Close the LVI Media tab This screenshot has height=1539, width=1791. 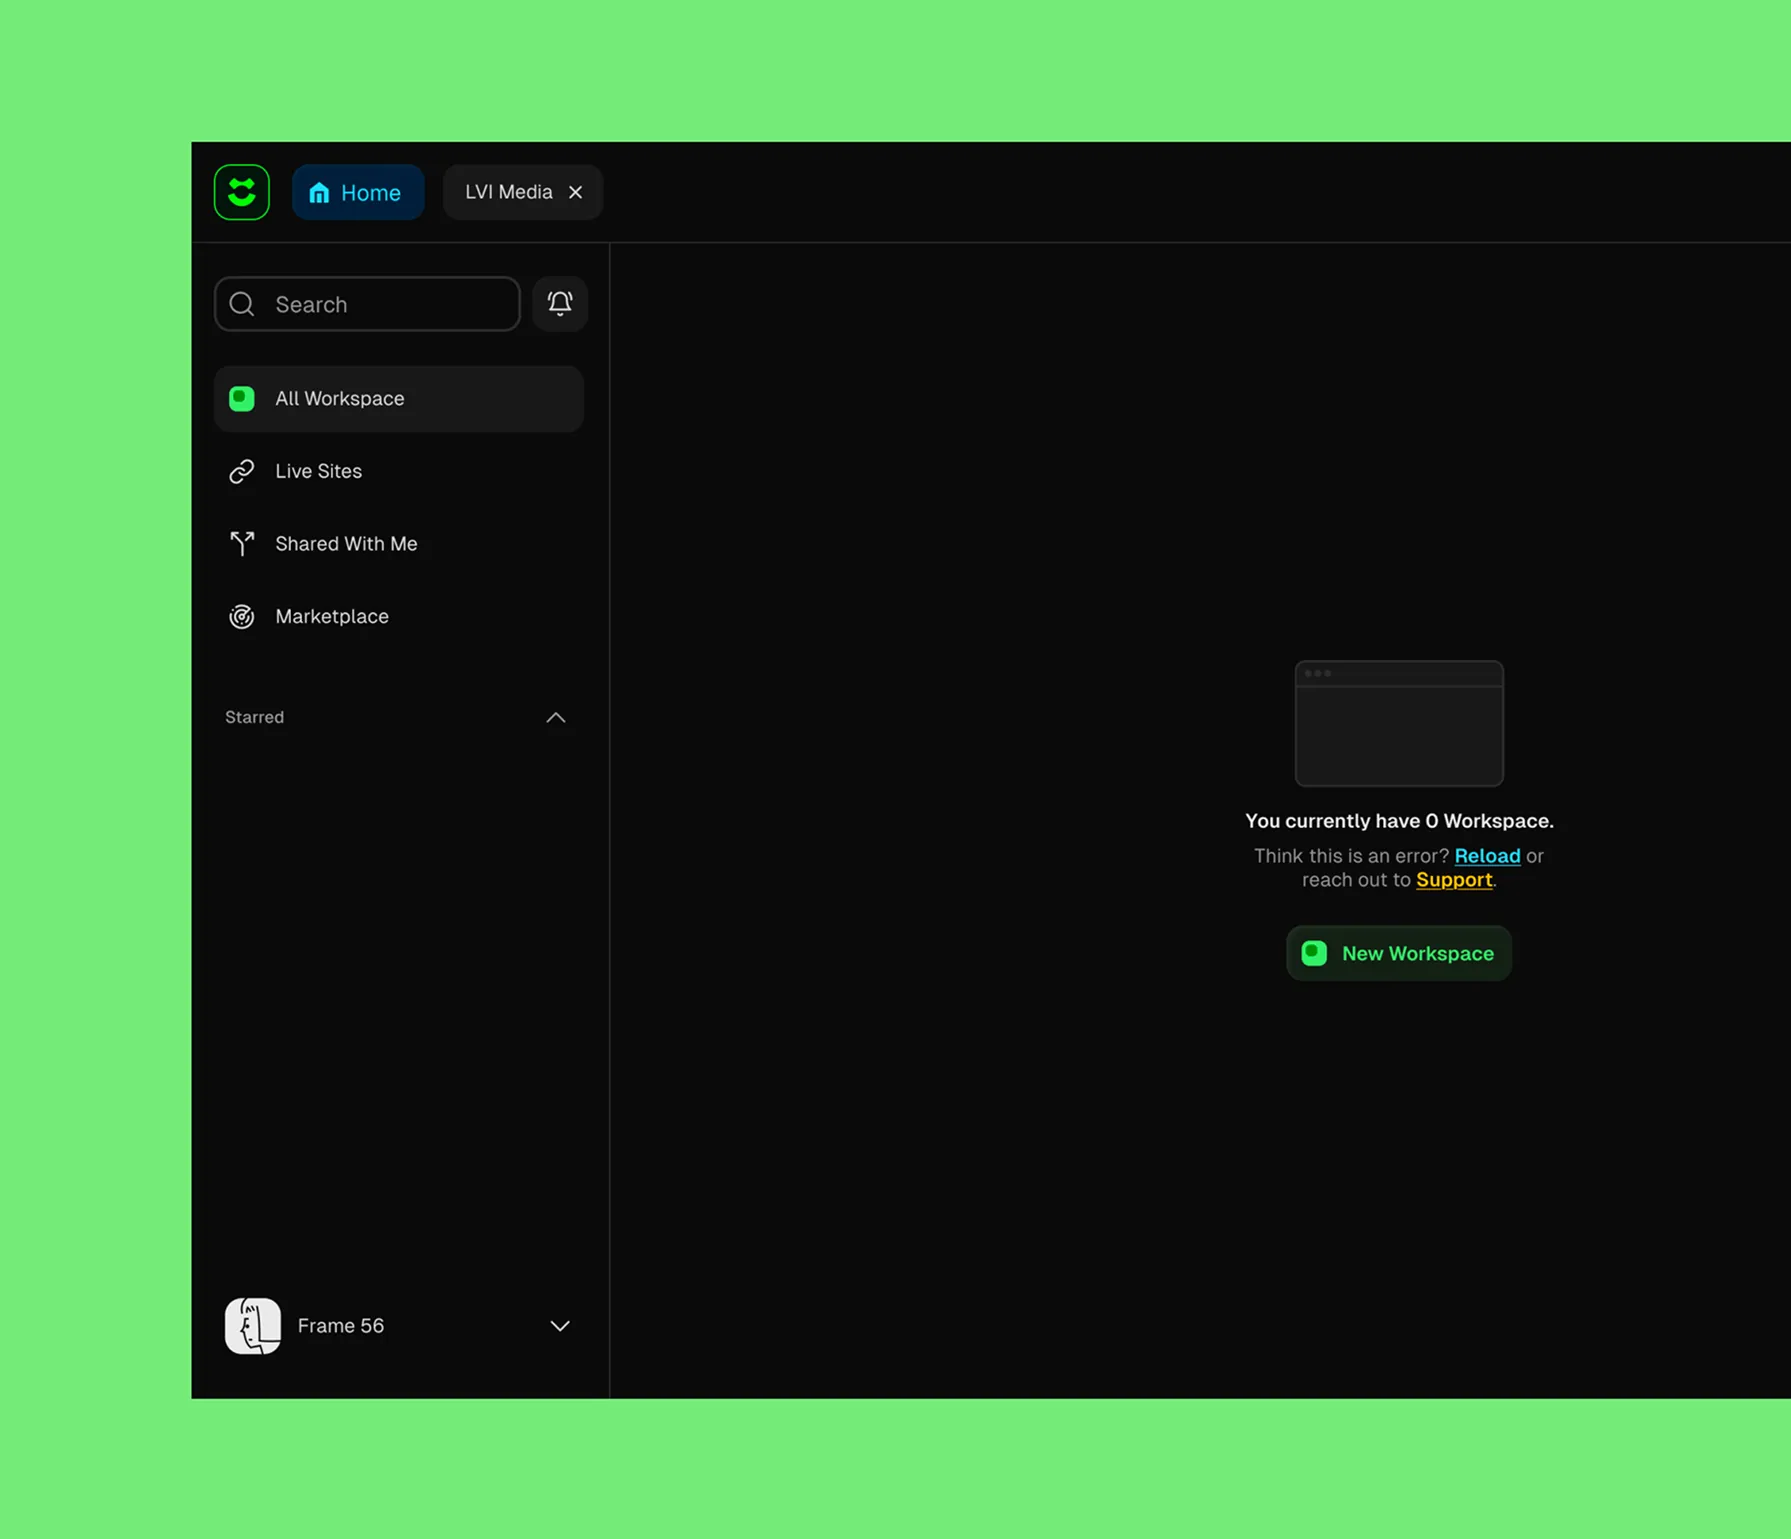[x=576, y=192]
